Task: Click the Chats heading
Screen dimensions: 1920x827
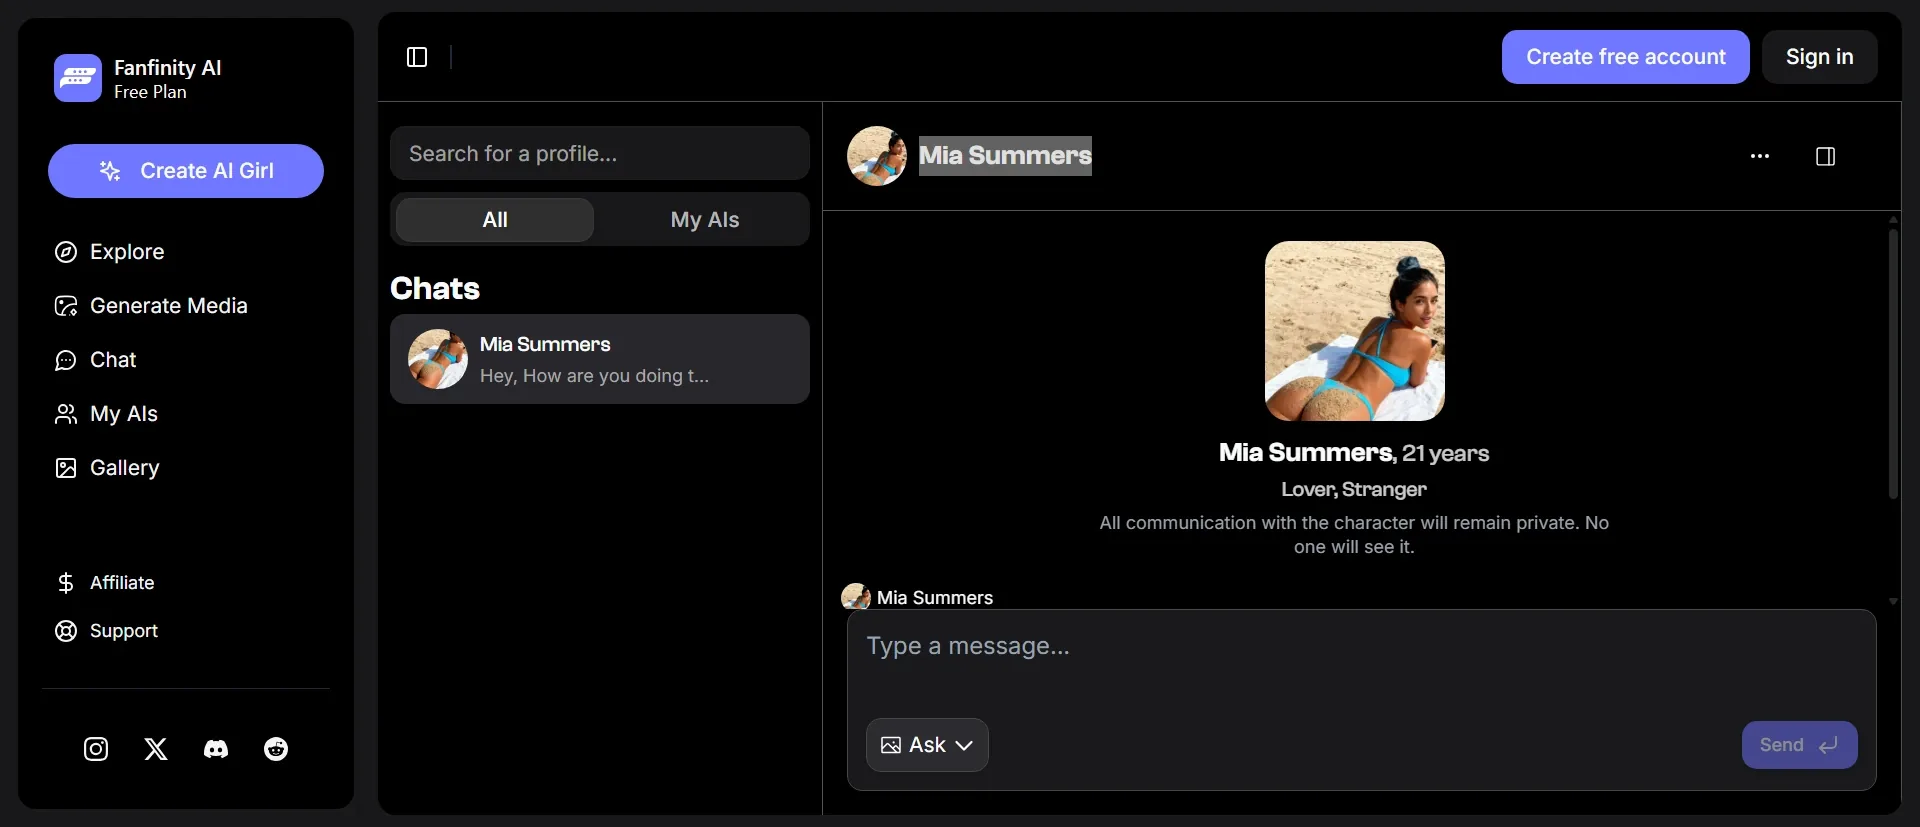Action: click(435, 288)
